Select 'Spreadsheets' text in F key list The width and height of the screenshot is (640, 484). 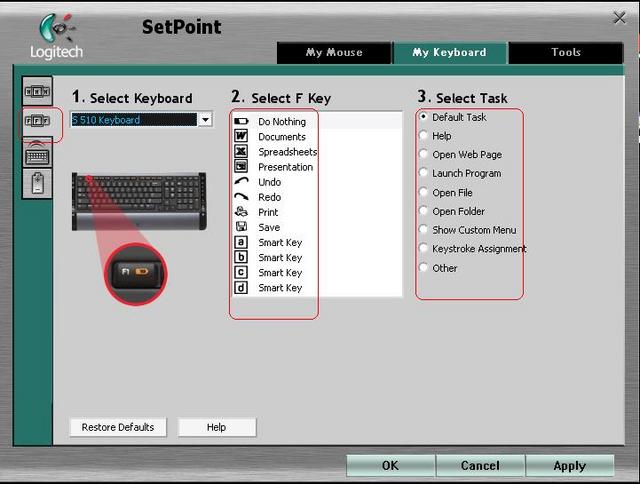[x=288, y=152]
